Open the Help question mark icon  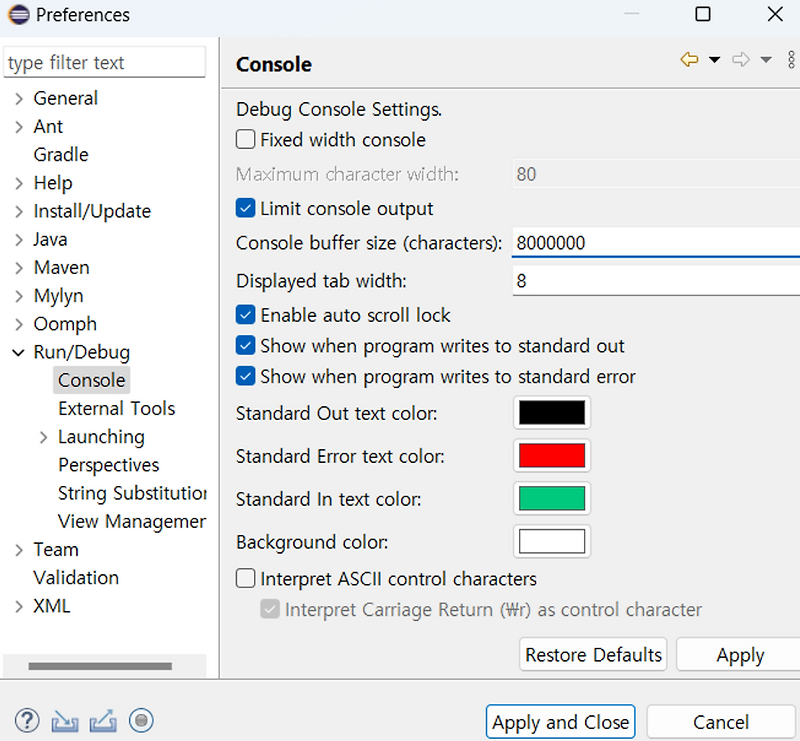point(27,721)
